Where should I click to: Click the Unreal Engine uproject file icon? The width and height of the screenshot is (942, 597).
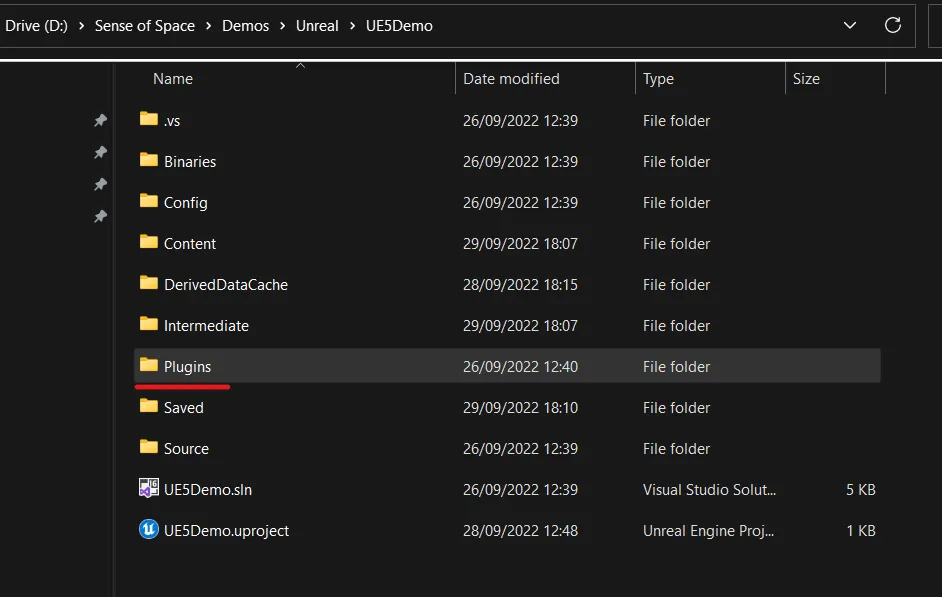coord(148,529)
